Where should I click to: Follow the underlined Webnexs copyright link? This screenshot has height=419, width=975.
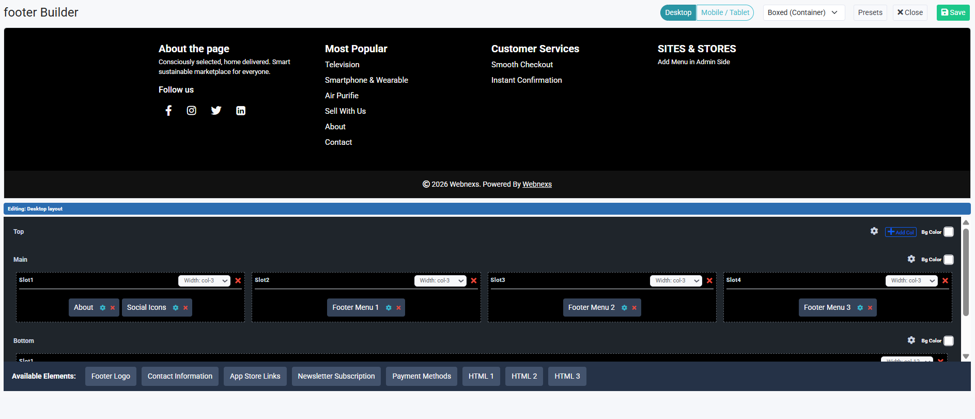(537, 184)
